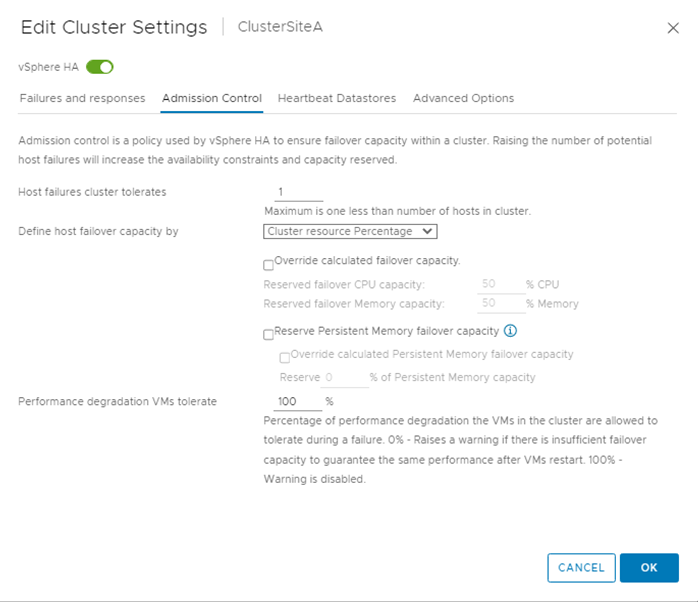The height and width of the screenshot is (602, 698).
Task: Close the Edit Cluster Settings dialog
Action: pos(673,28)
